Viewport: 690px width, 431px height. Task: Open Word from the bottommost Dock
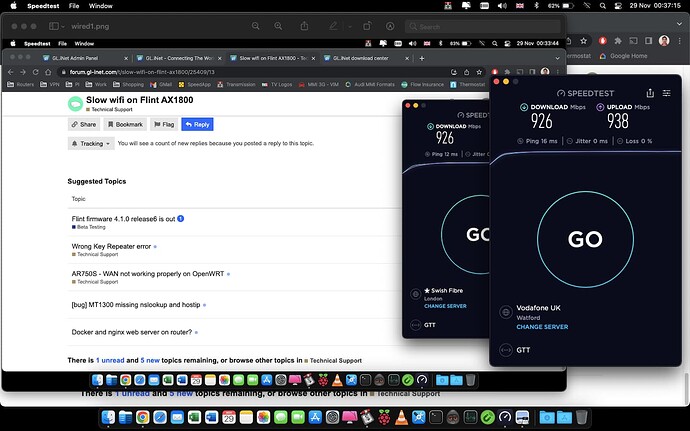click(x=212, y=417)
